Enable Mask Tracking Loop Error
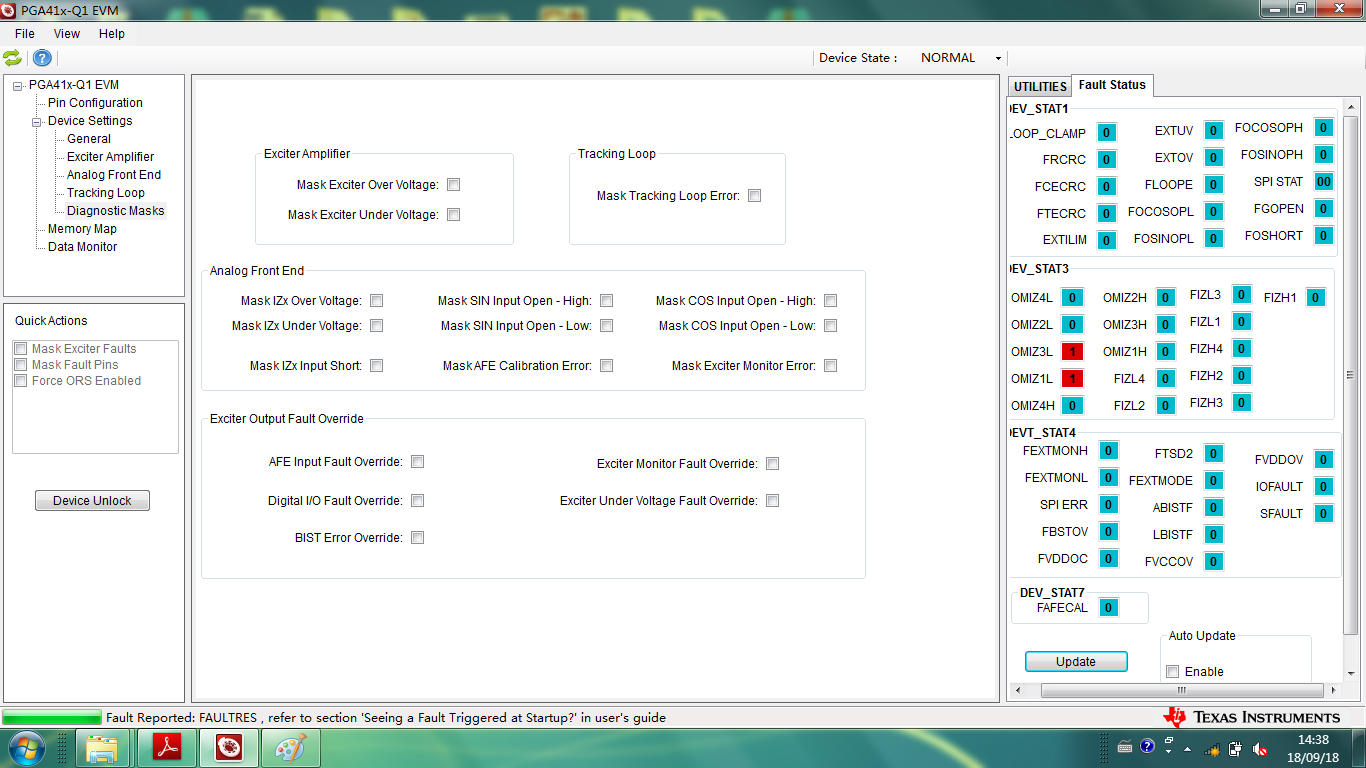Screen dimensions: 1366x768 point(755,196)
